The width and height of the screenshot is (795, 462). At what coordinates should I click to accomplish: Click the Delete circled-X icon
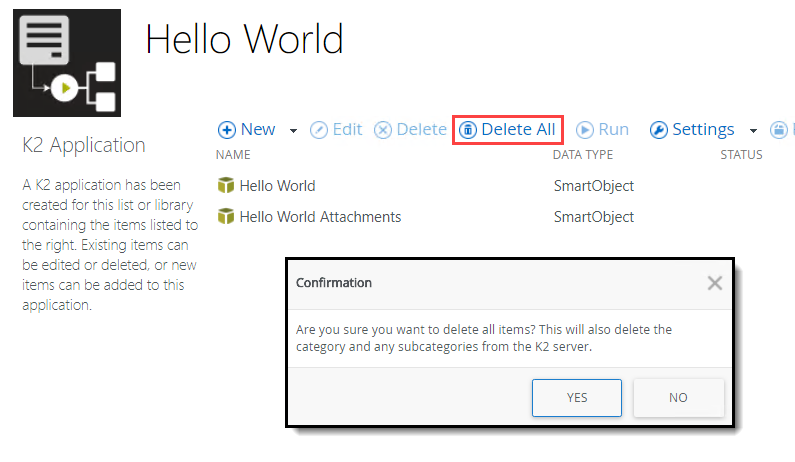[x=383, y=130]
